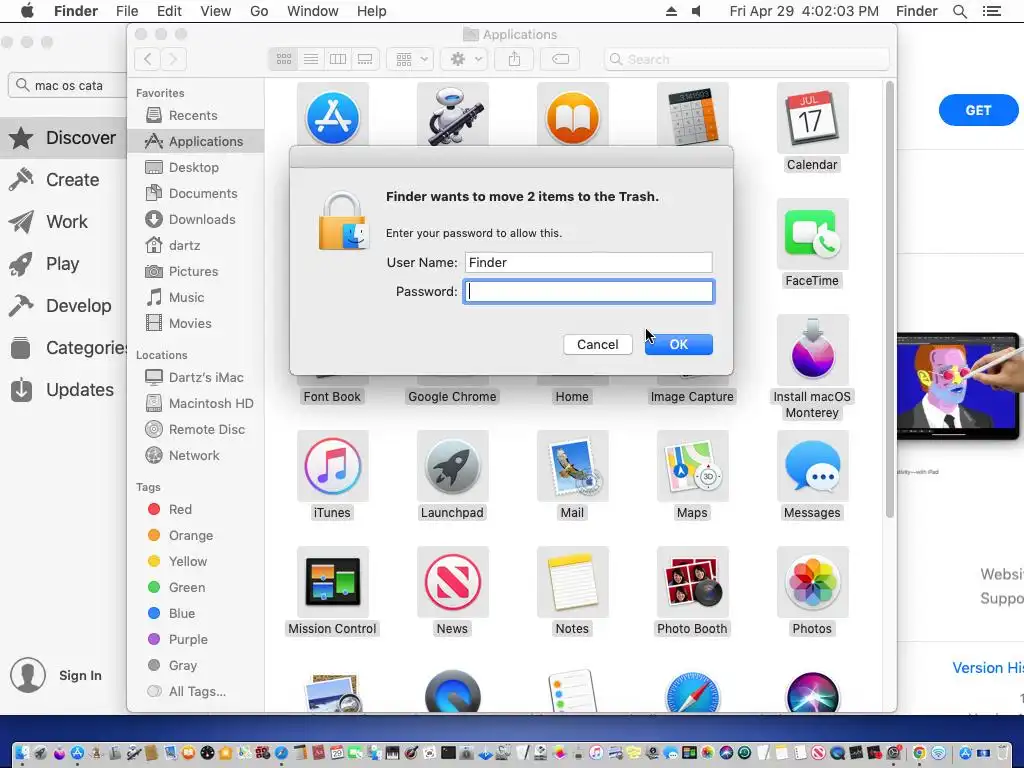Open the Window menu in menu bar
Image resolution: width=1024 pixels, height=768 pixels.
(313, 11)
